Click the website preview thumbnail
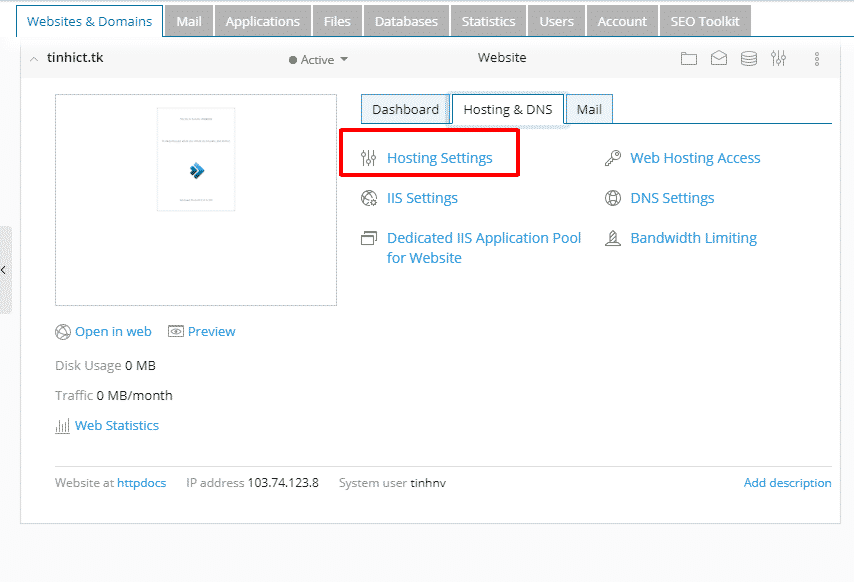The image size is (854, 582). (196, 197)
